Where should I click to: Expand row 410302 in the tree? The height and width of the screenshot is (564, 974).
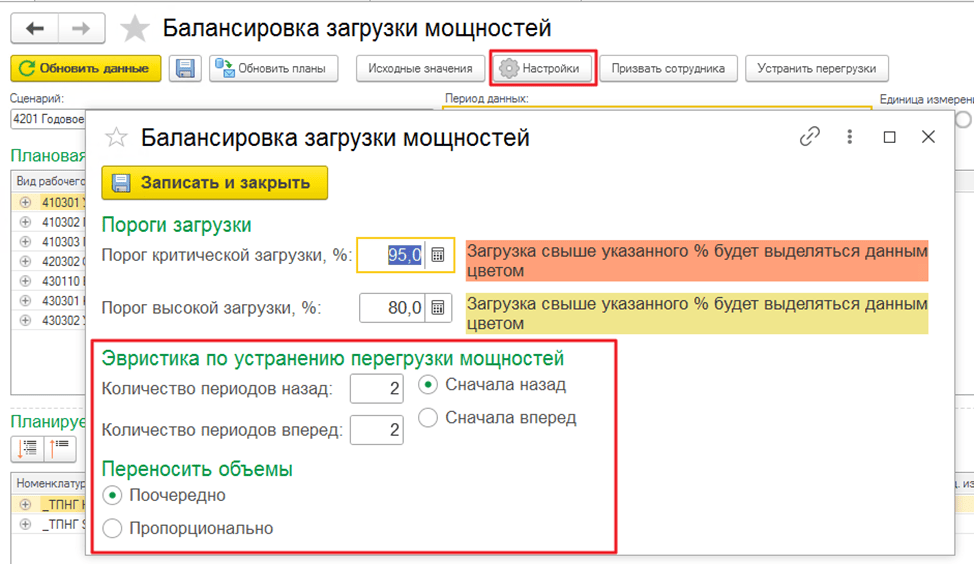coord(25,222)
